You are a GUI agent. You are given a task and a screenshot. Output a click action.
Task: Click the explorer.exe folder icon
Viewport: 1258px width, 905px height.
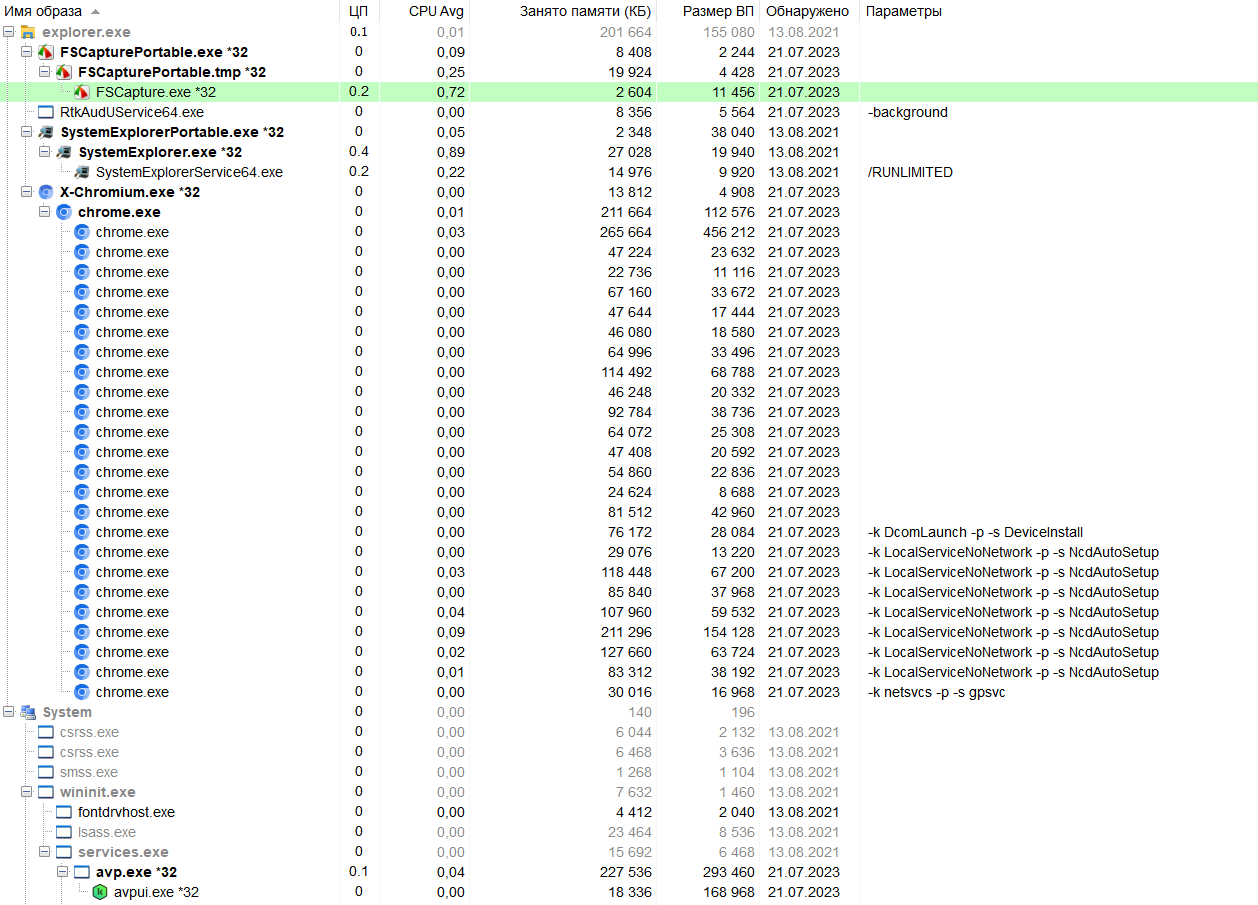click(28, 32)
